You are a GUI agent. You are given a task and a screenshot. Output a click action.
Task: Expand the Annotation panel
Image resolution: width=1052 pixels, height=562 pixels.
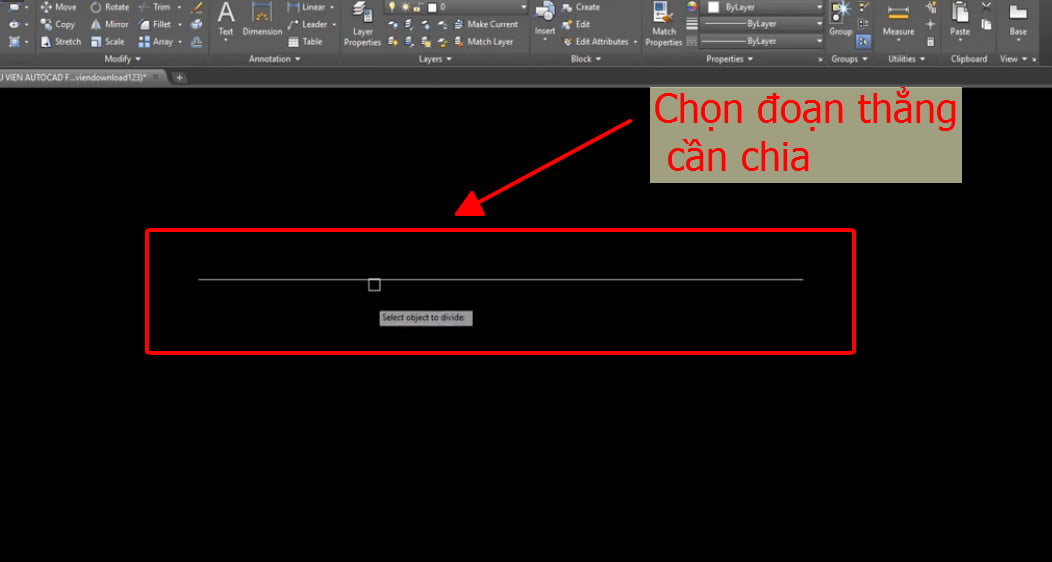(x=274, y=59)
